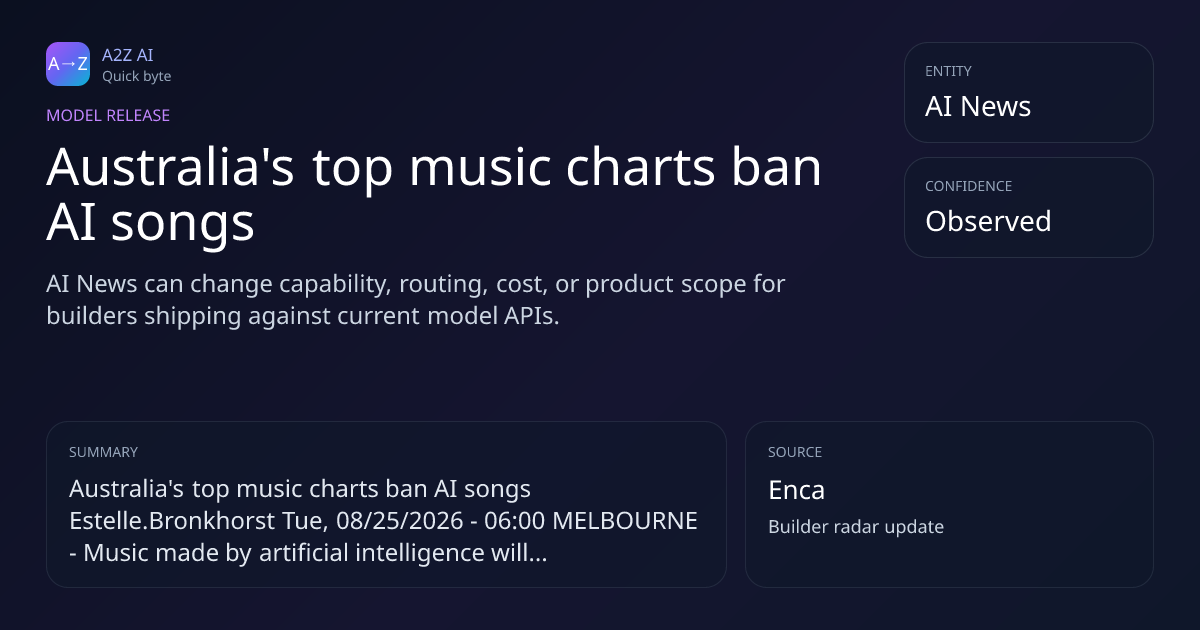Image resolution: width=1200 pixels, height=630 pixels.
Task: Select the A2Z AI brand name
Action: pyautogui.click(x=128, y=55)
